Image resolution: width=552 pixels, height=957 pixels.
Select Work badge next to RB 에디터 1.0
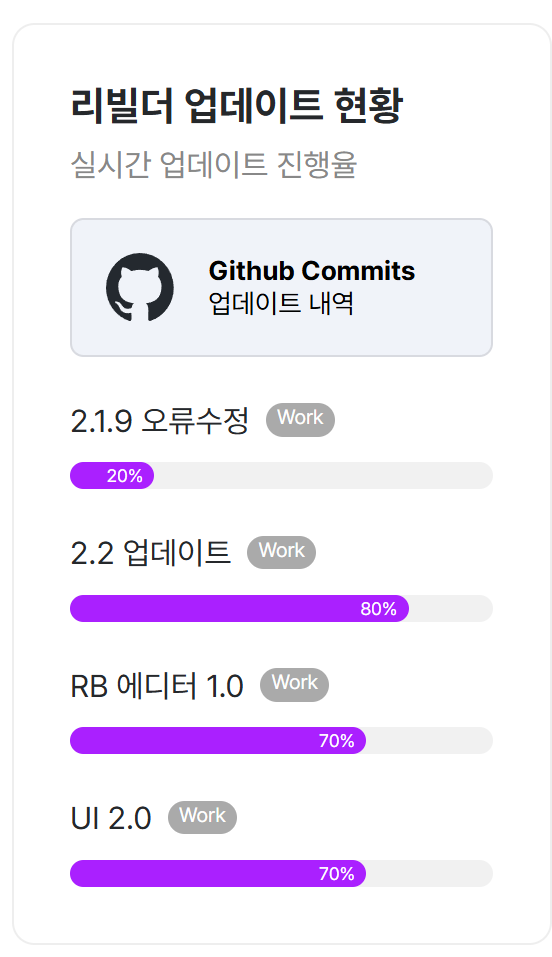point(294,685)
